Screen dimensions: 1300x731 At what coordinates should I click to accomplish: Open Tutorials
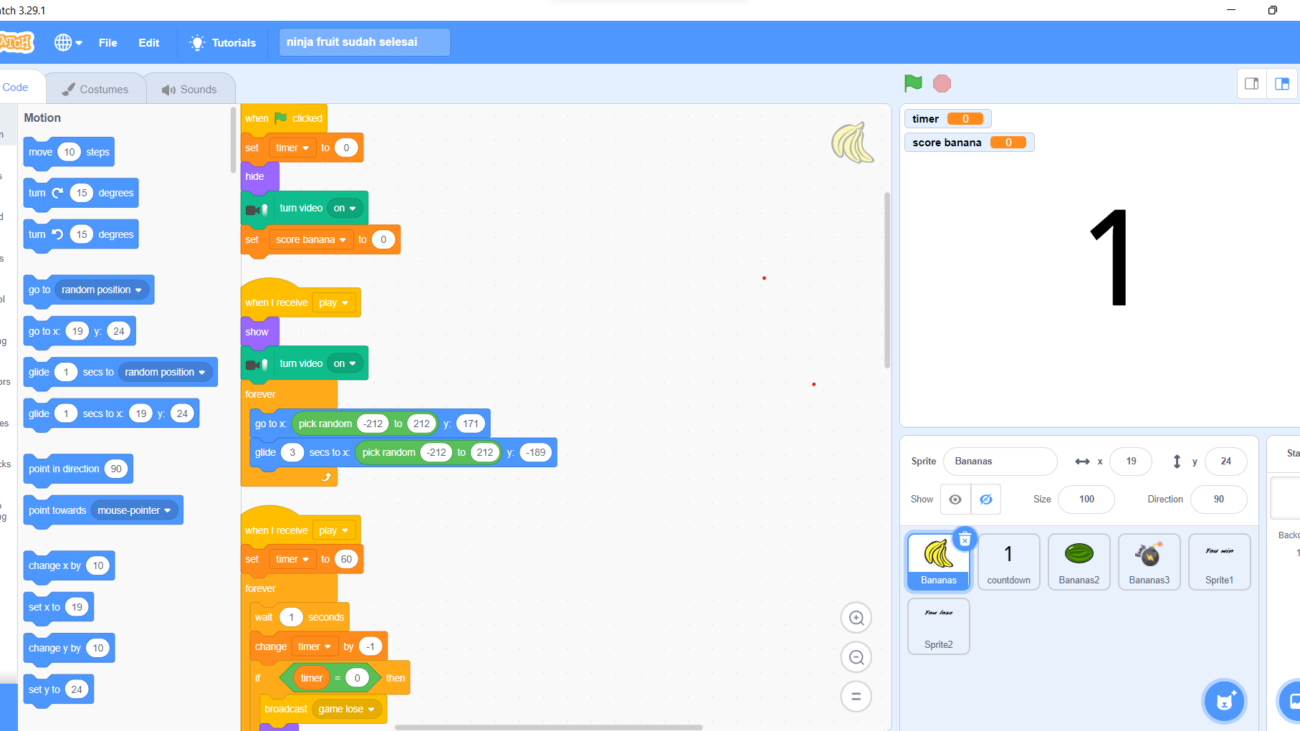click(x=223, y=43)
